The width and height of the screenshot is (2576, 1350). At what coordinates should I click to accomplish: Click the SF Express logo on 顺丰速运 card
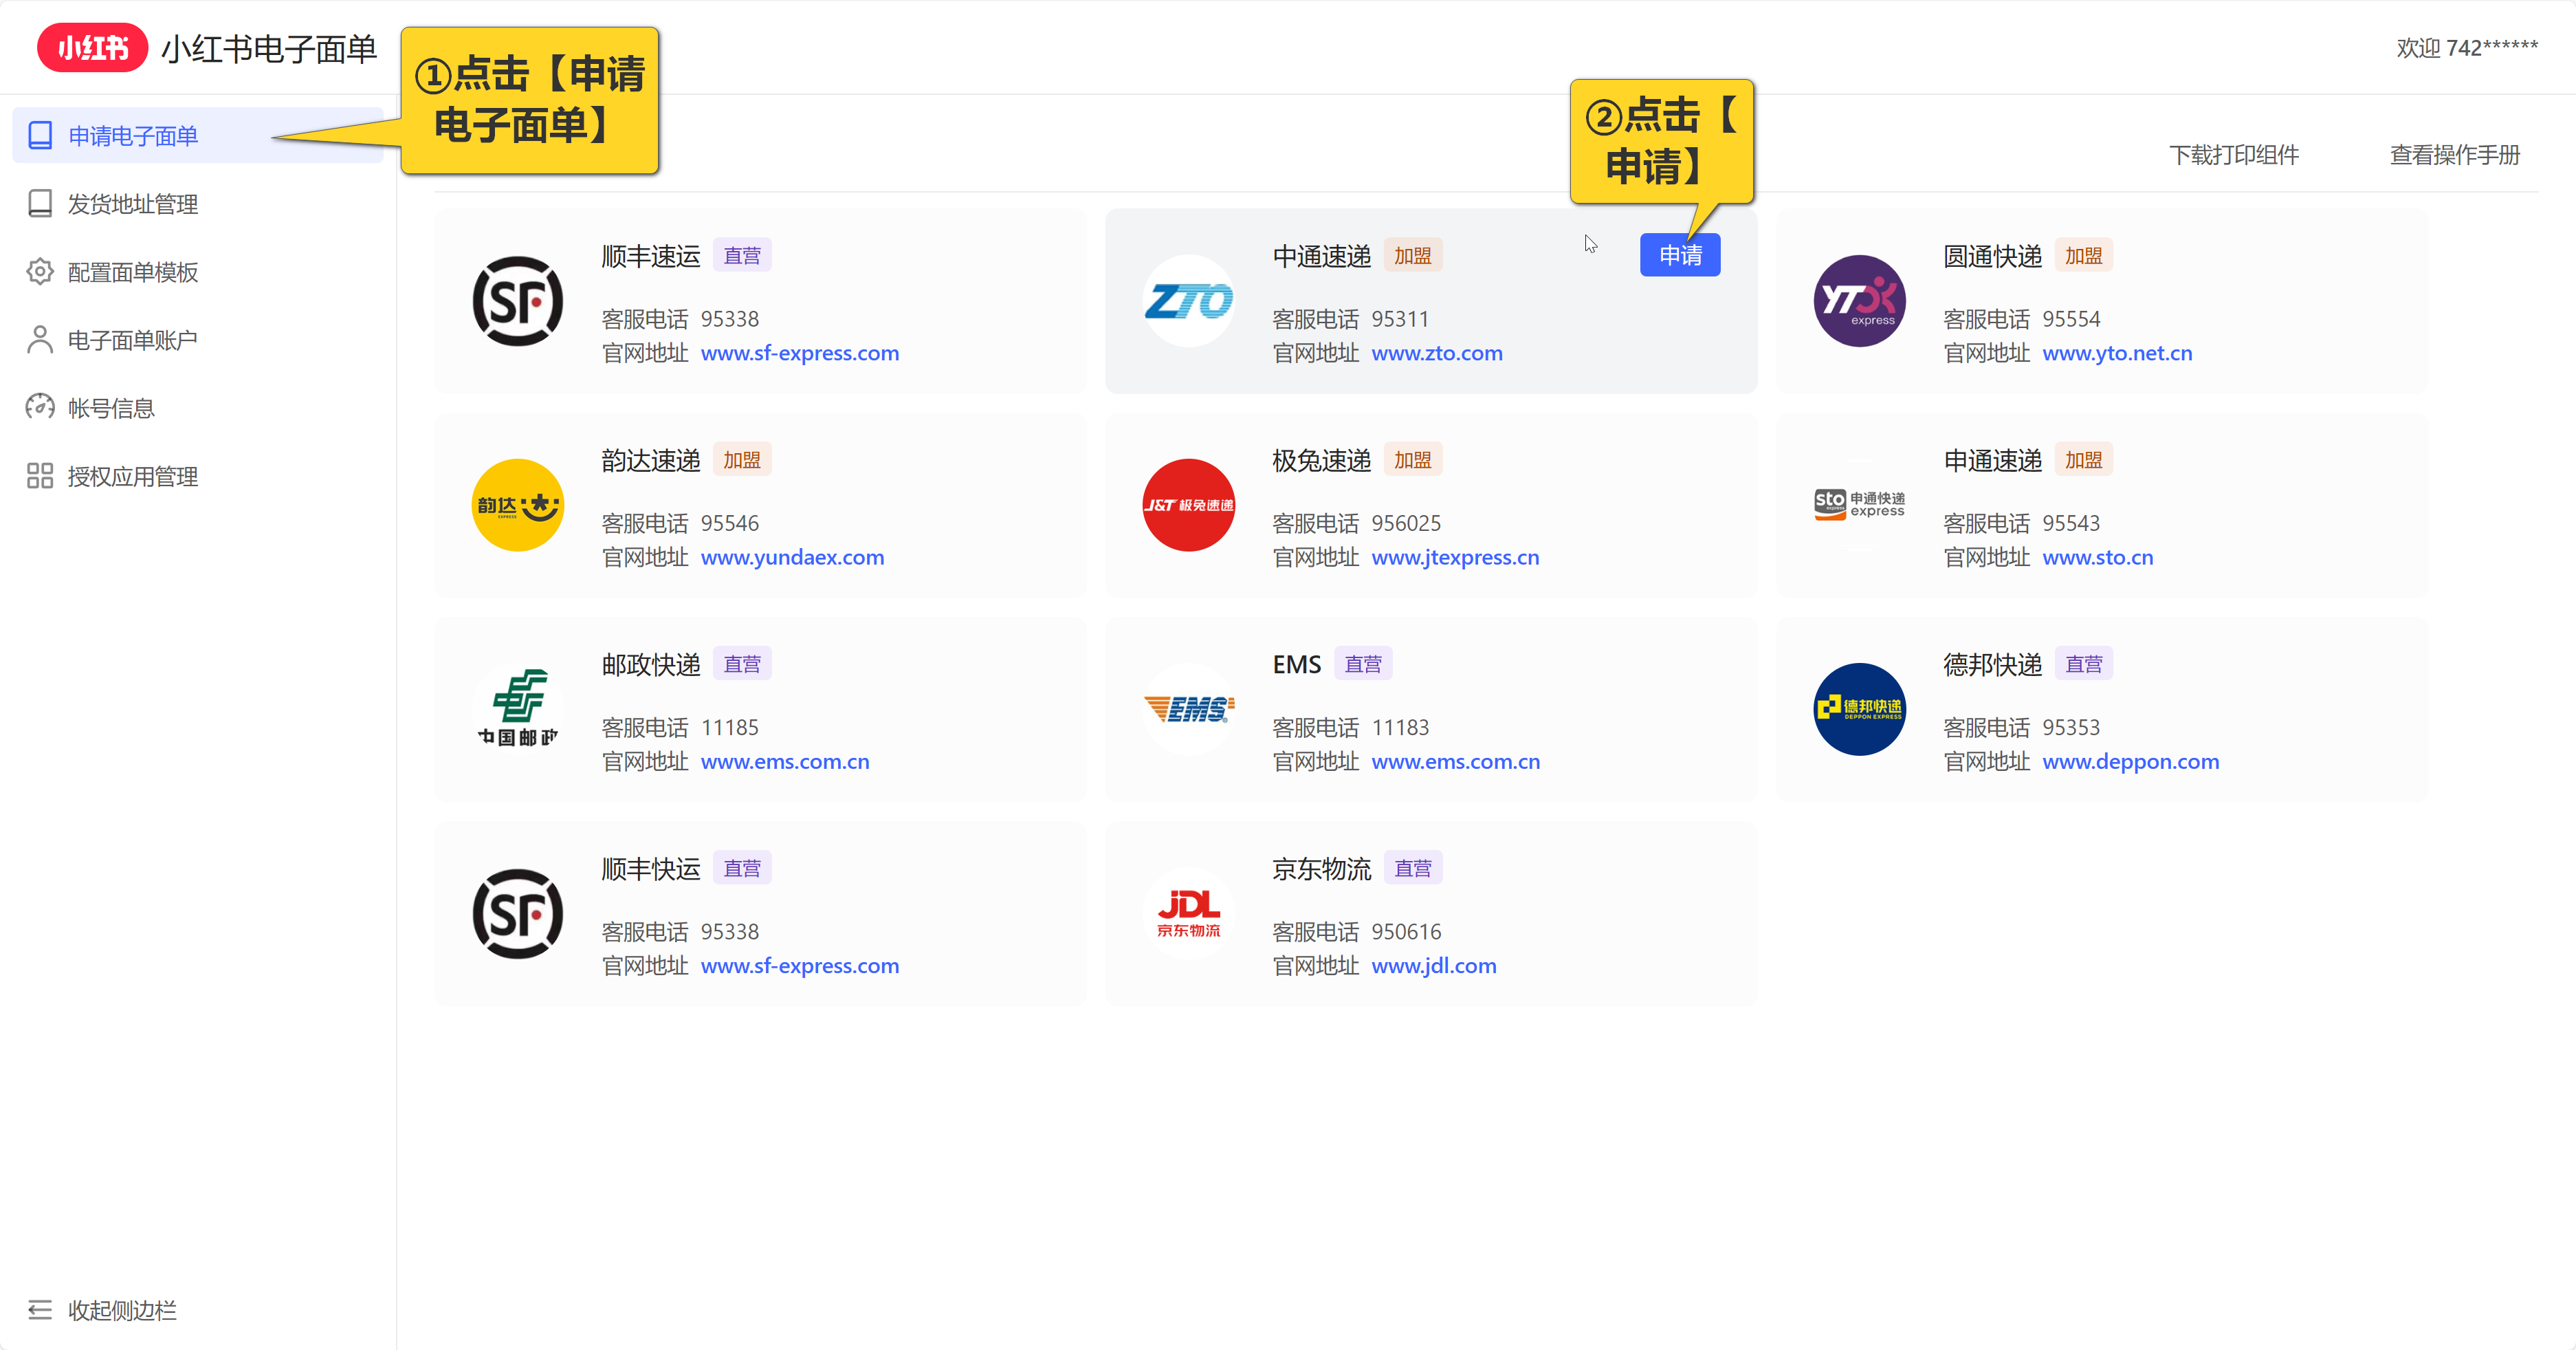pyautogui.click(x=517, y=301)
